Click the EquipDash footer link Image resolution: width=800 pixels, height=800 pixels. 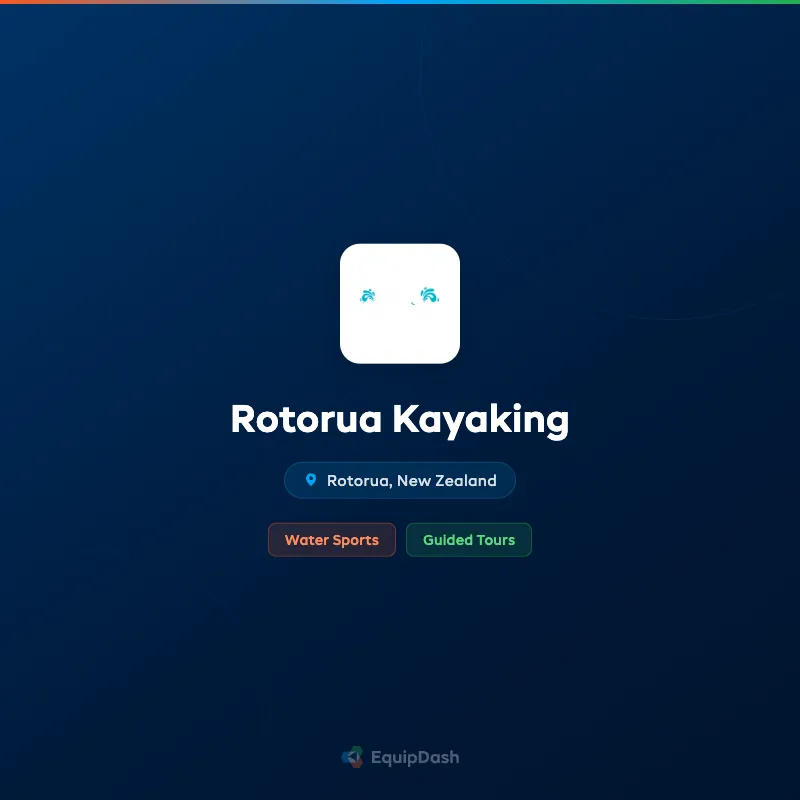pyautogui.click(x=400, y=757)
